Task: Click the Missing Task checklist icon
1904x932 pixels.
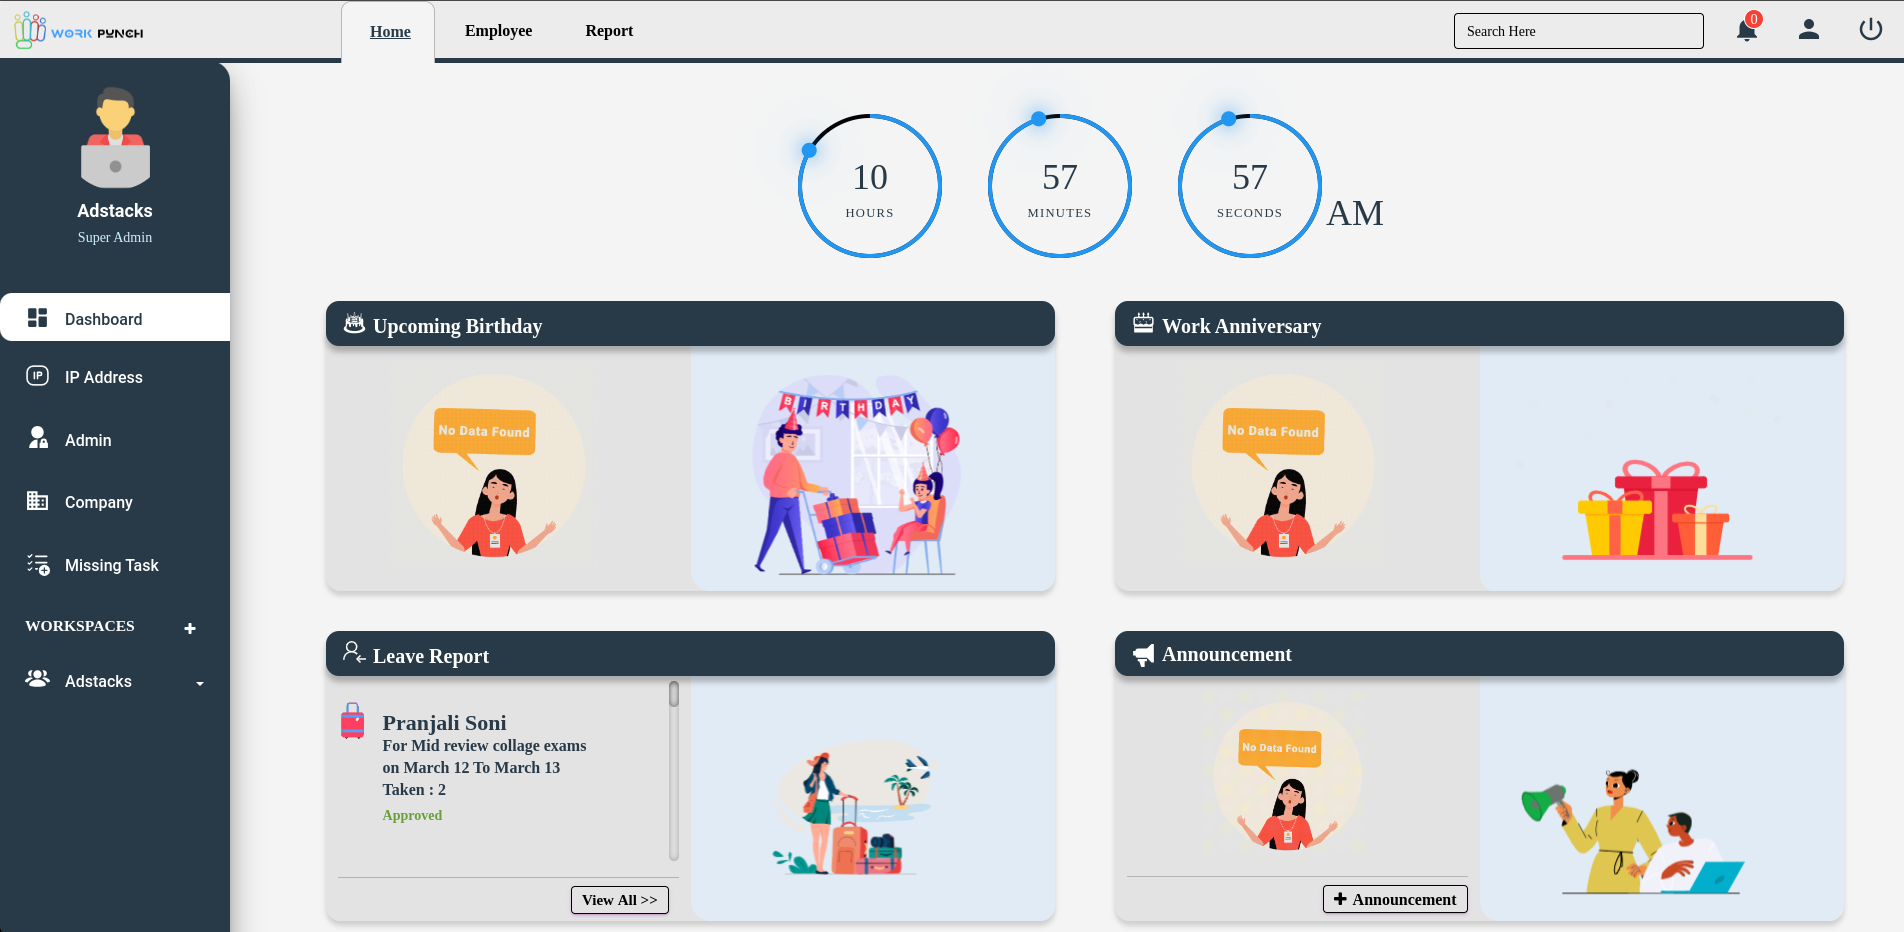Action: pos(38,565)
